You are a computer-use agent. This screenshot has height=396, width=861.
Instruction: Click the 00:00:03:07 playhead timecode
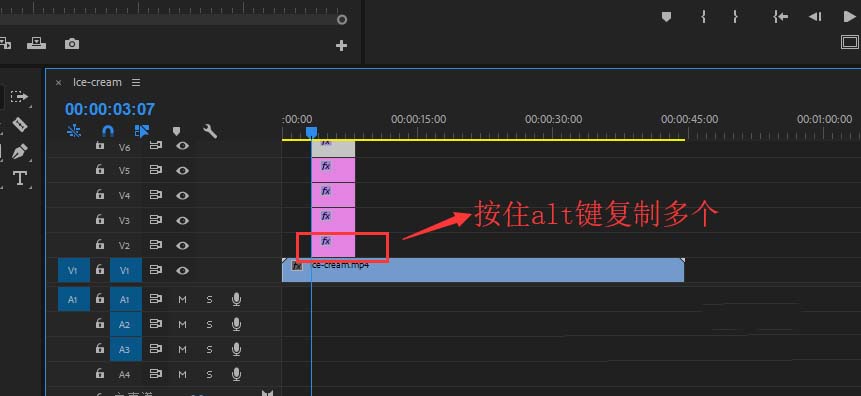(x=110, y=109)
